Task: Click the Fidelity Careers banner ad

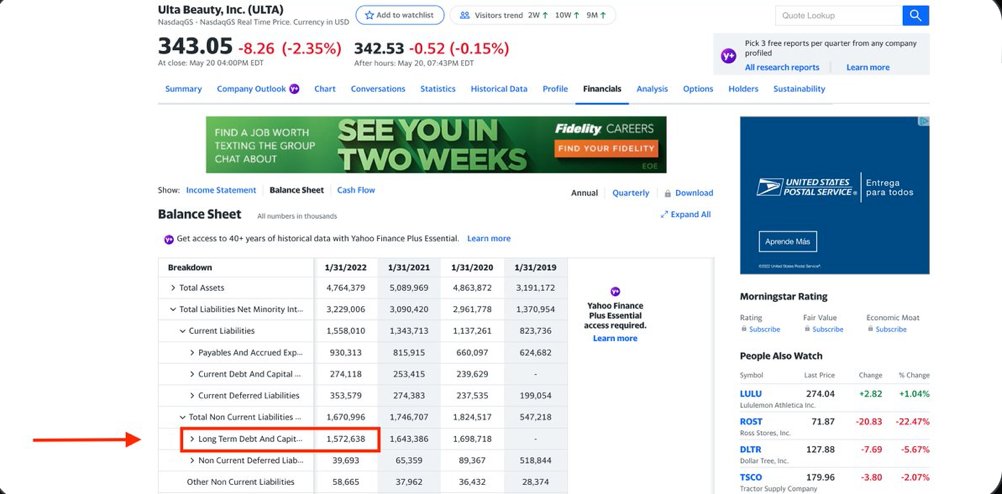Action: coord(436,144)
